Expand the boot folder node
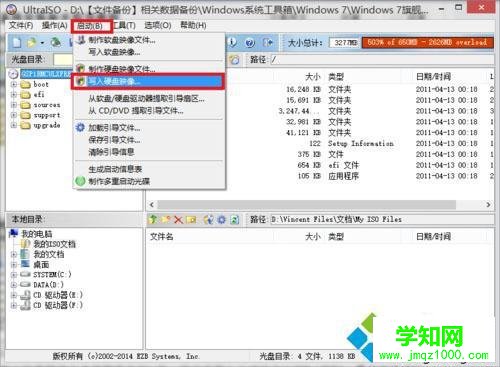This screenshot has width=500, height=367. coord(14,84)
